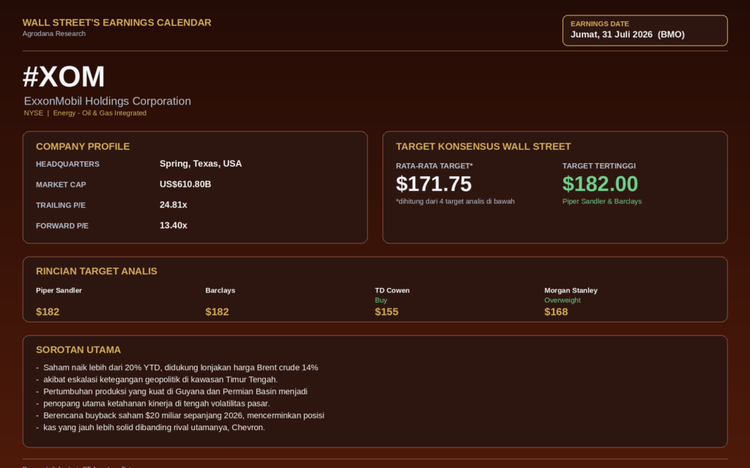Image resolution: width=750 pixels, height=468 pixels.
Task: Select the "RATA-RATA TARGET*" label
Action: 434,166
